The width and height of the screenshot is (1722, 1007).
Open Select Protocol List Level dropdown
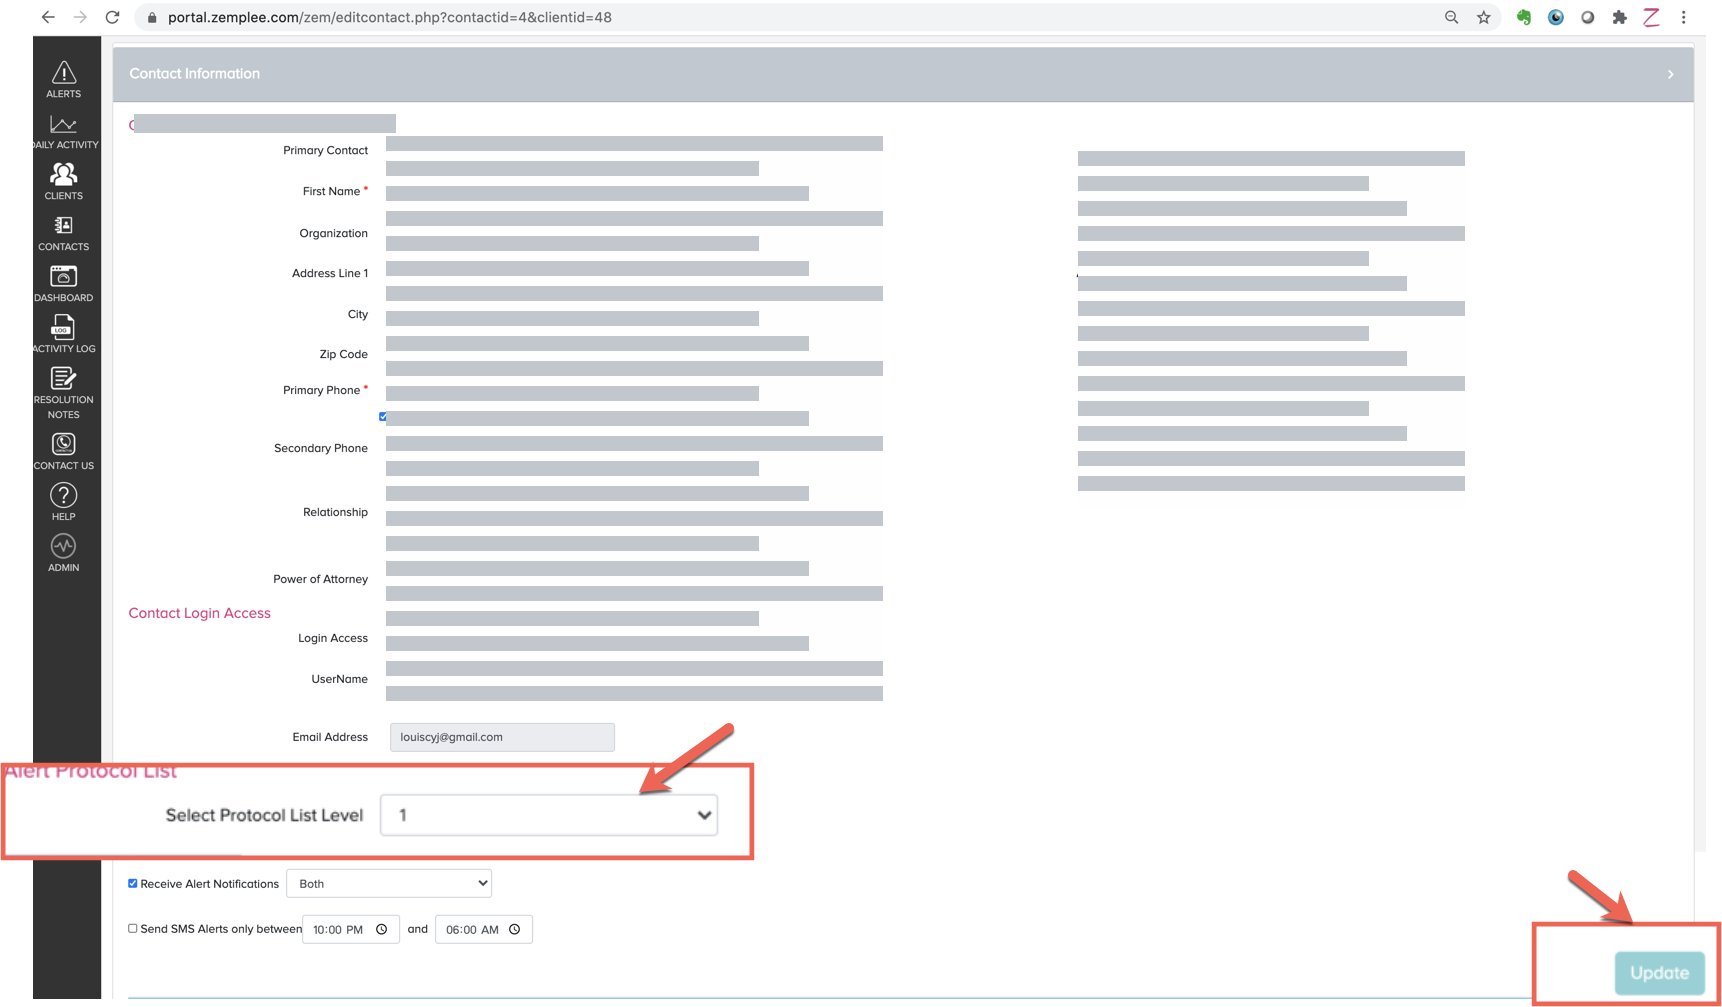tap(549, 815)
